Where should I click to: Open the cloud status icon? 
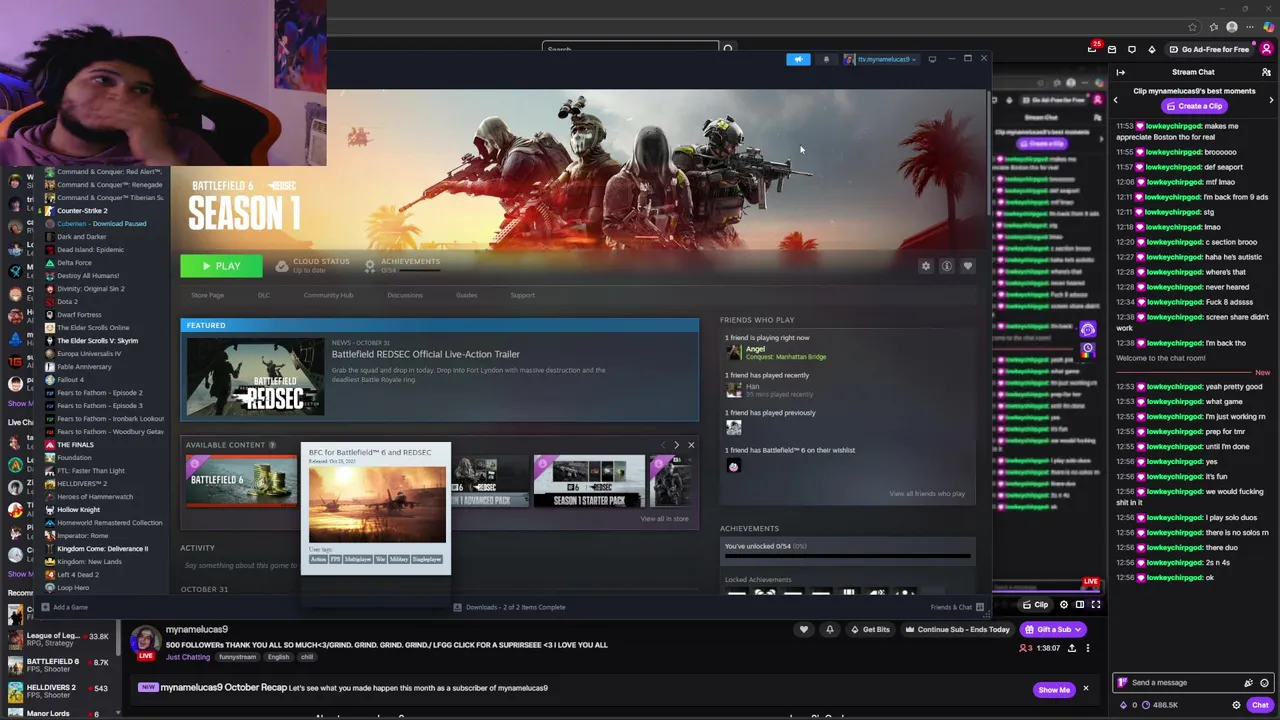click(x=282, y=266)
